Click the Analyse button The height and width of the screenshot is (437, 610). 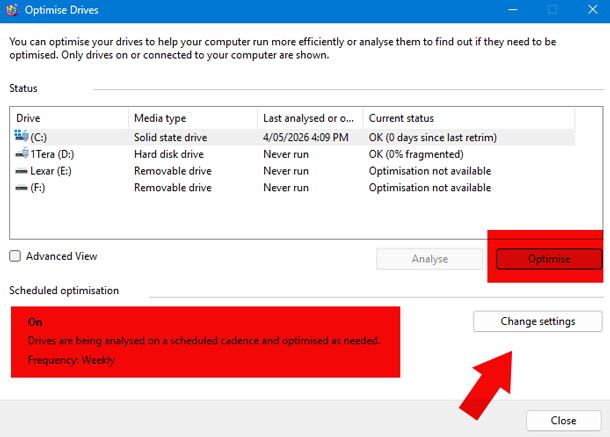pos(429,259)
